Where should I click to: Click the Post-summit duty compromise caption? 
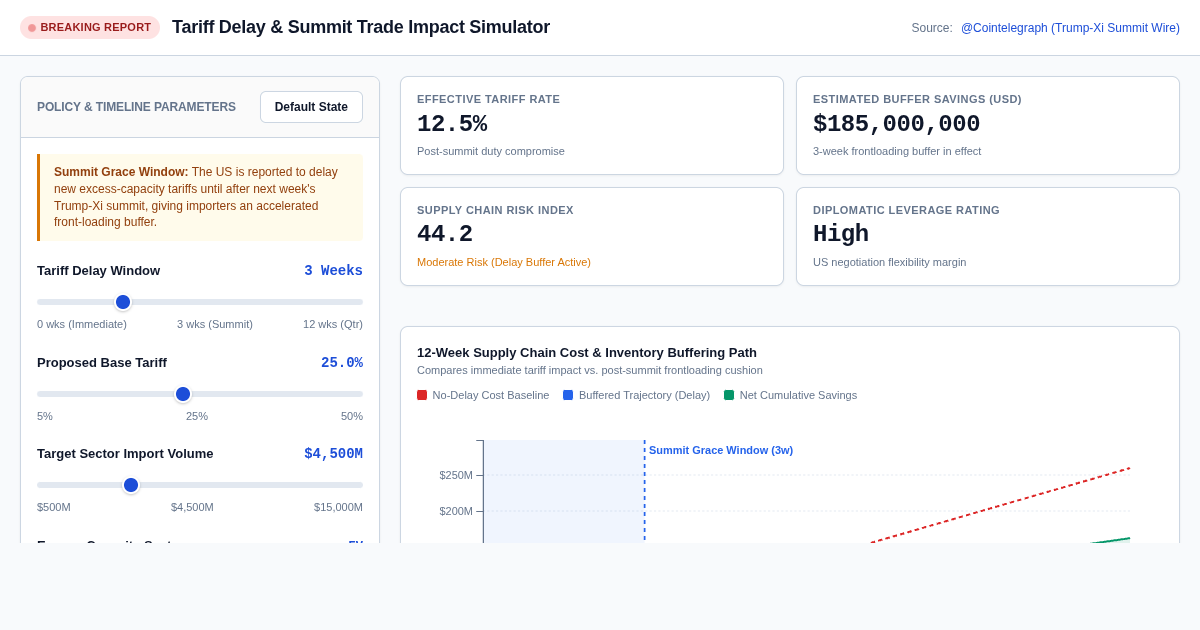[491, 151]
